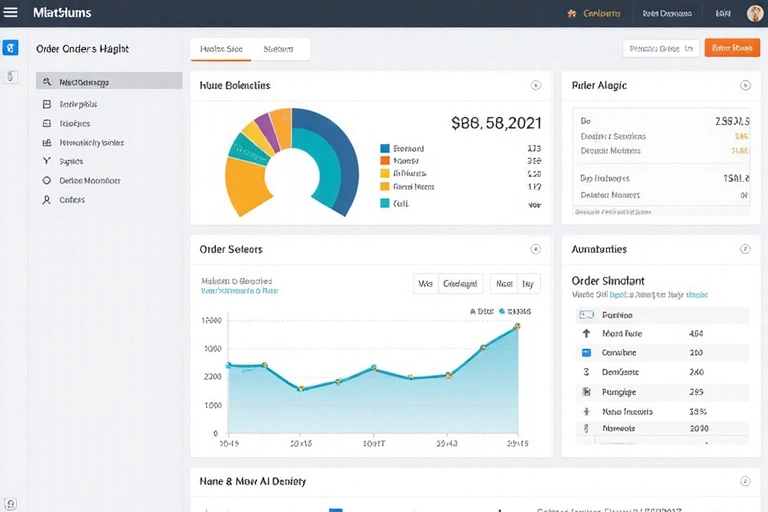Click the person icon beside Cofiers
768x512 pixels.
coord(47,199)
